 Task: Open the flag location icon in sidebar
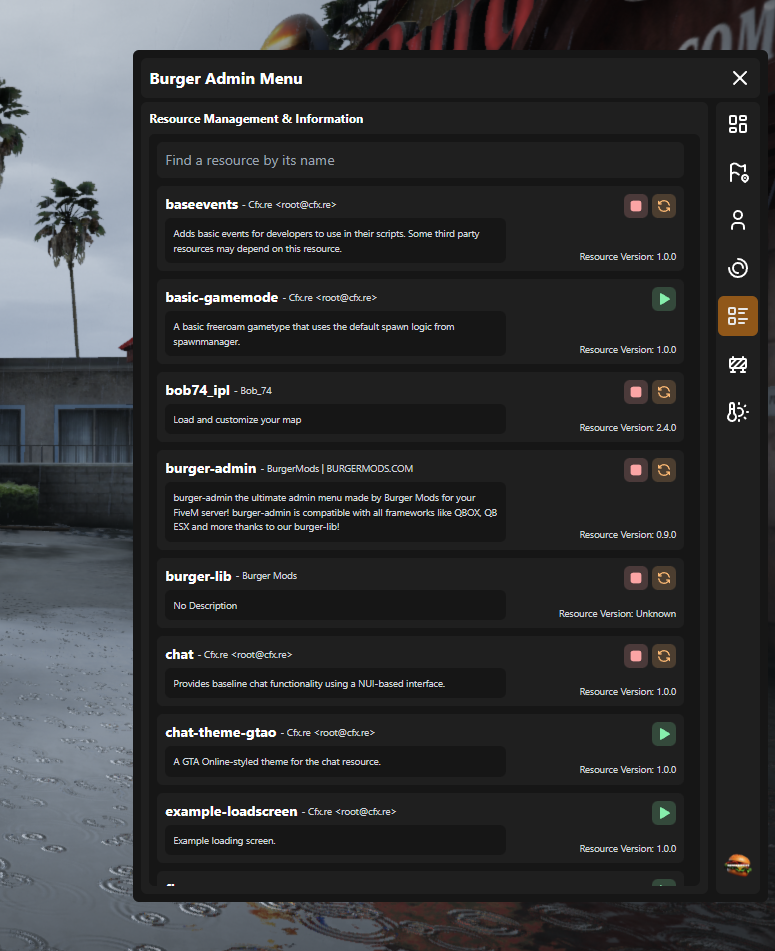point(737,172)
